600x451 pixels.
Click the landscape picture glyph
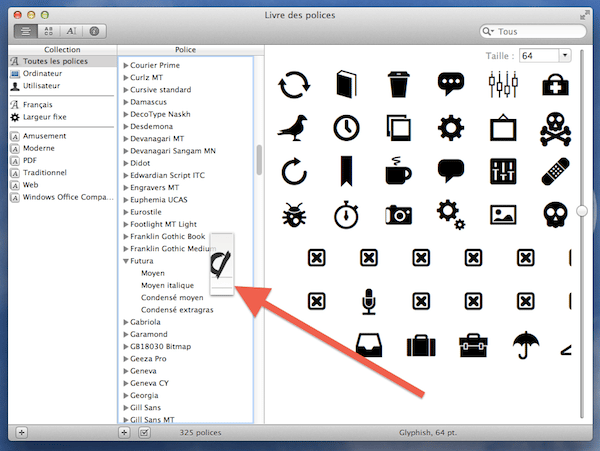point(503,215)
